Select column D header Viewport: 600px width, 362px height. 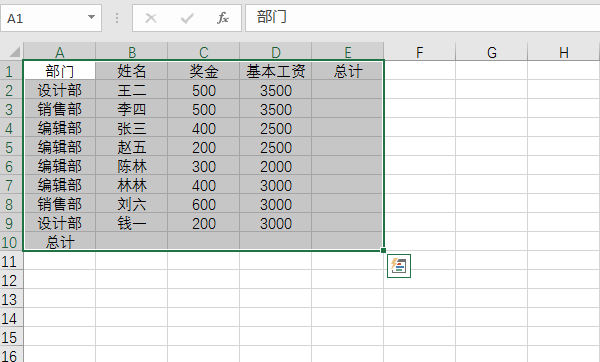point(276,51)
